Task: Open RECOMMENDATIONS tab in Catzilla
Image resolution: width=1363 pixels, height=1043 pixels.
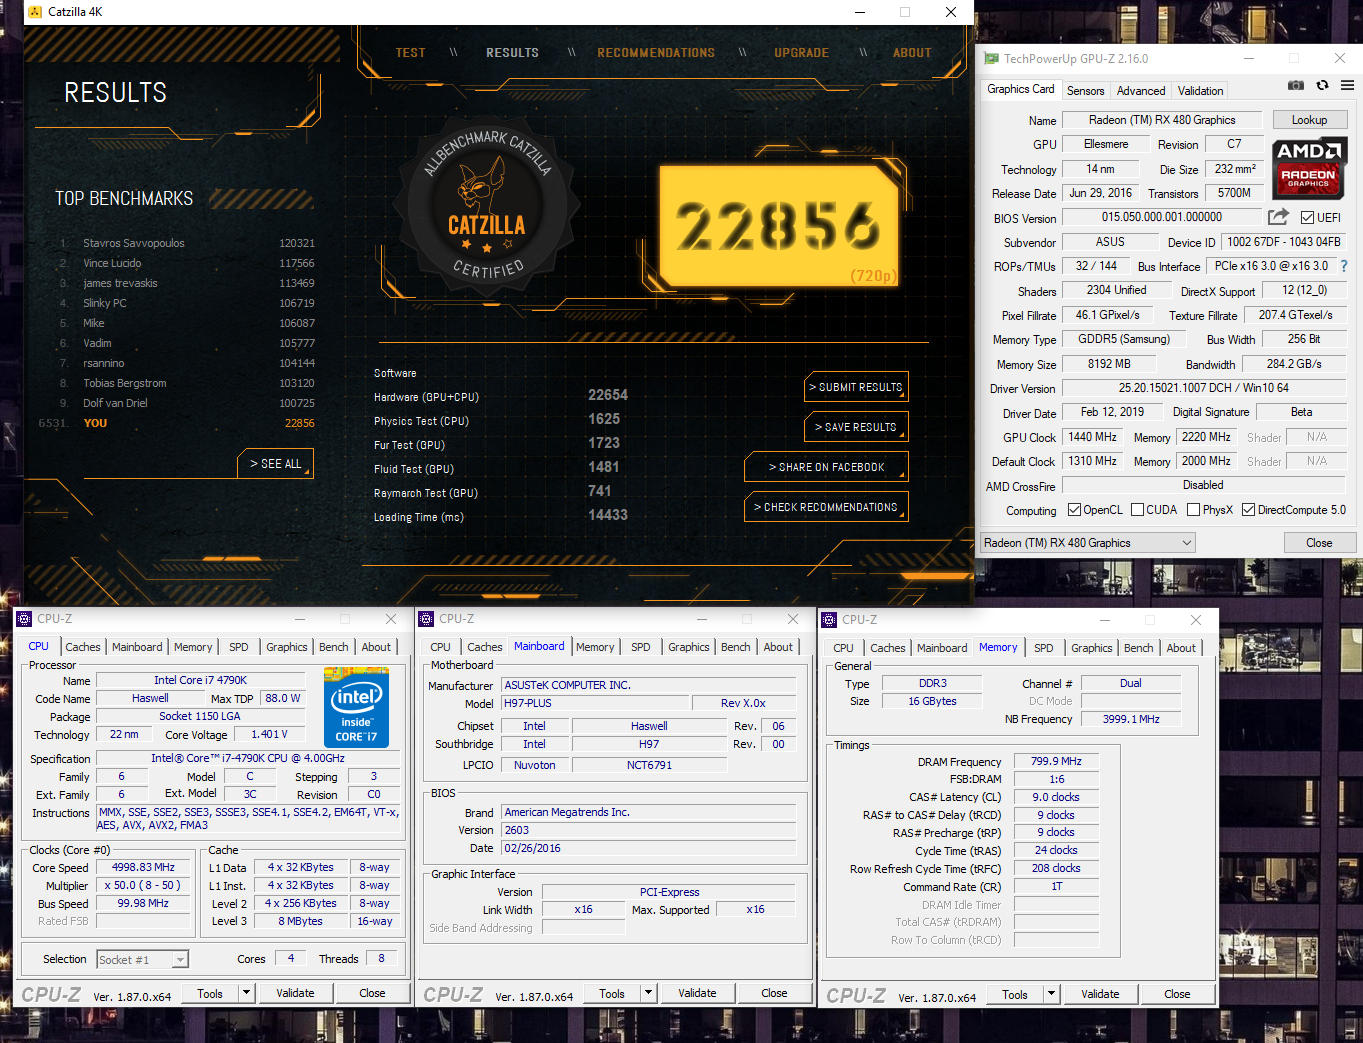Action: [656, 53]
